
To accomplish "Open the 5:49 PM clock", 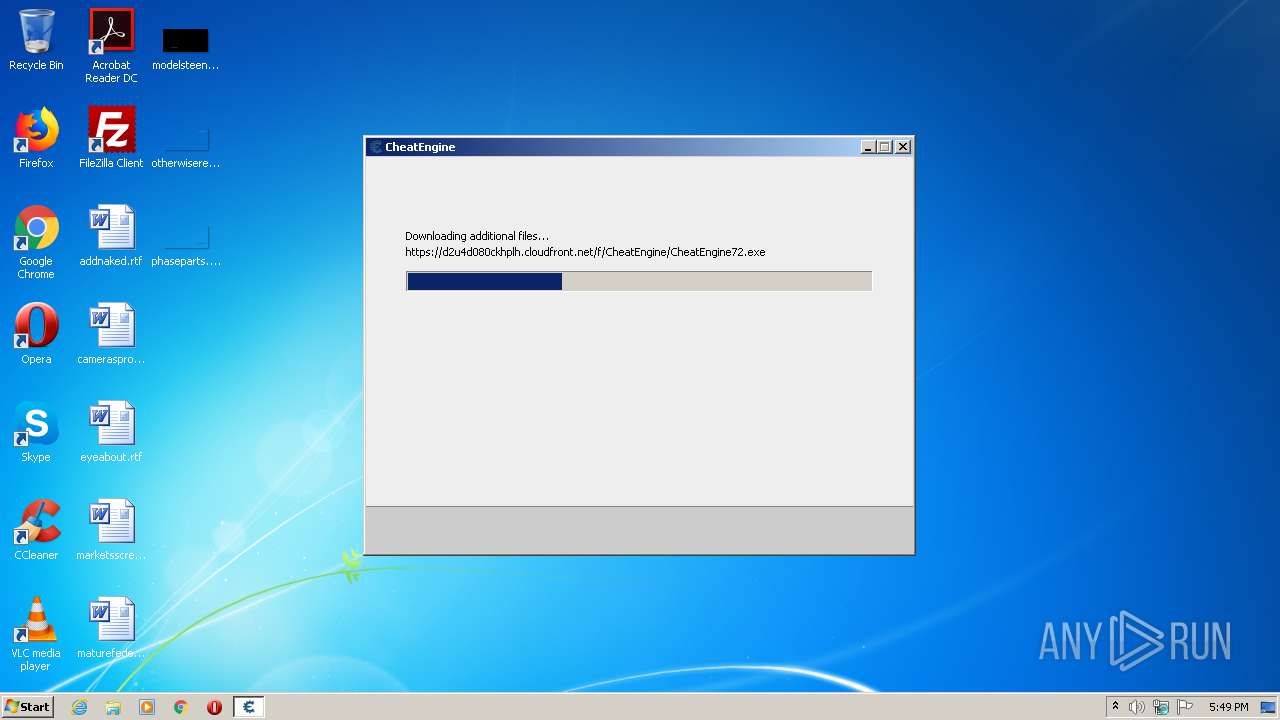I will click(x=1228, y=707).
